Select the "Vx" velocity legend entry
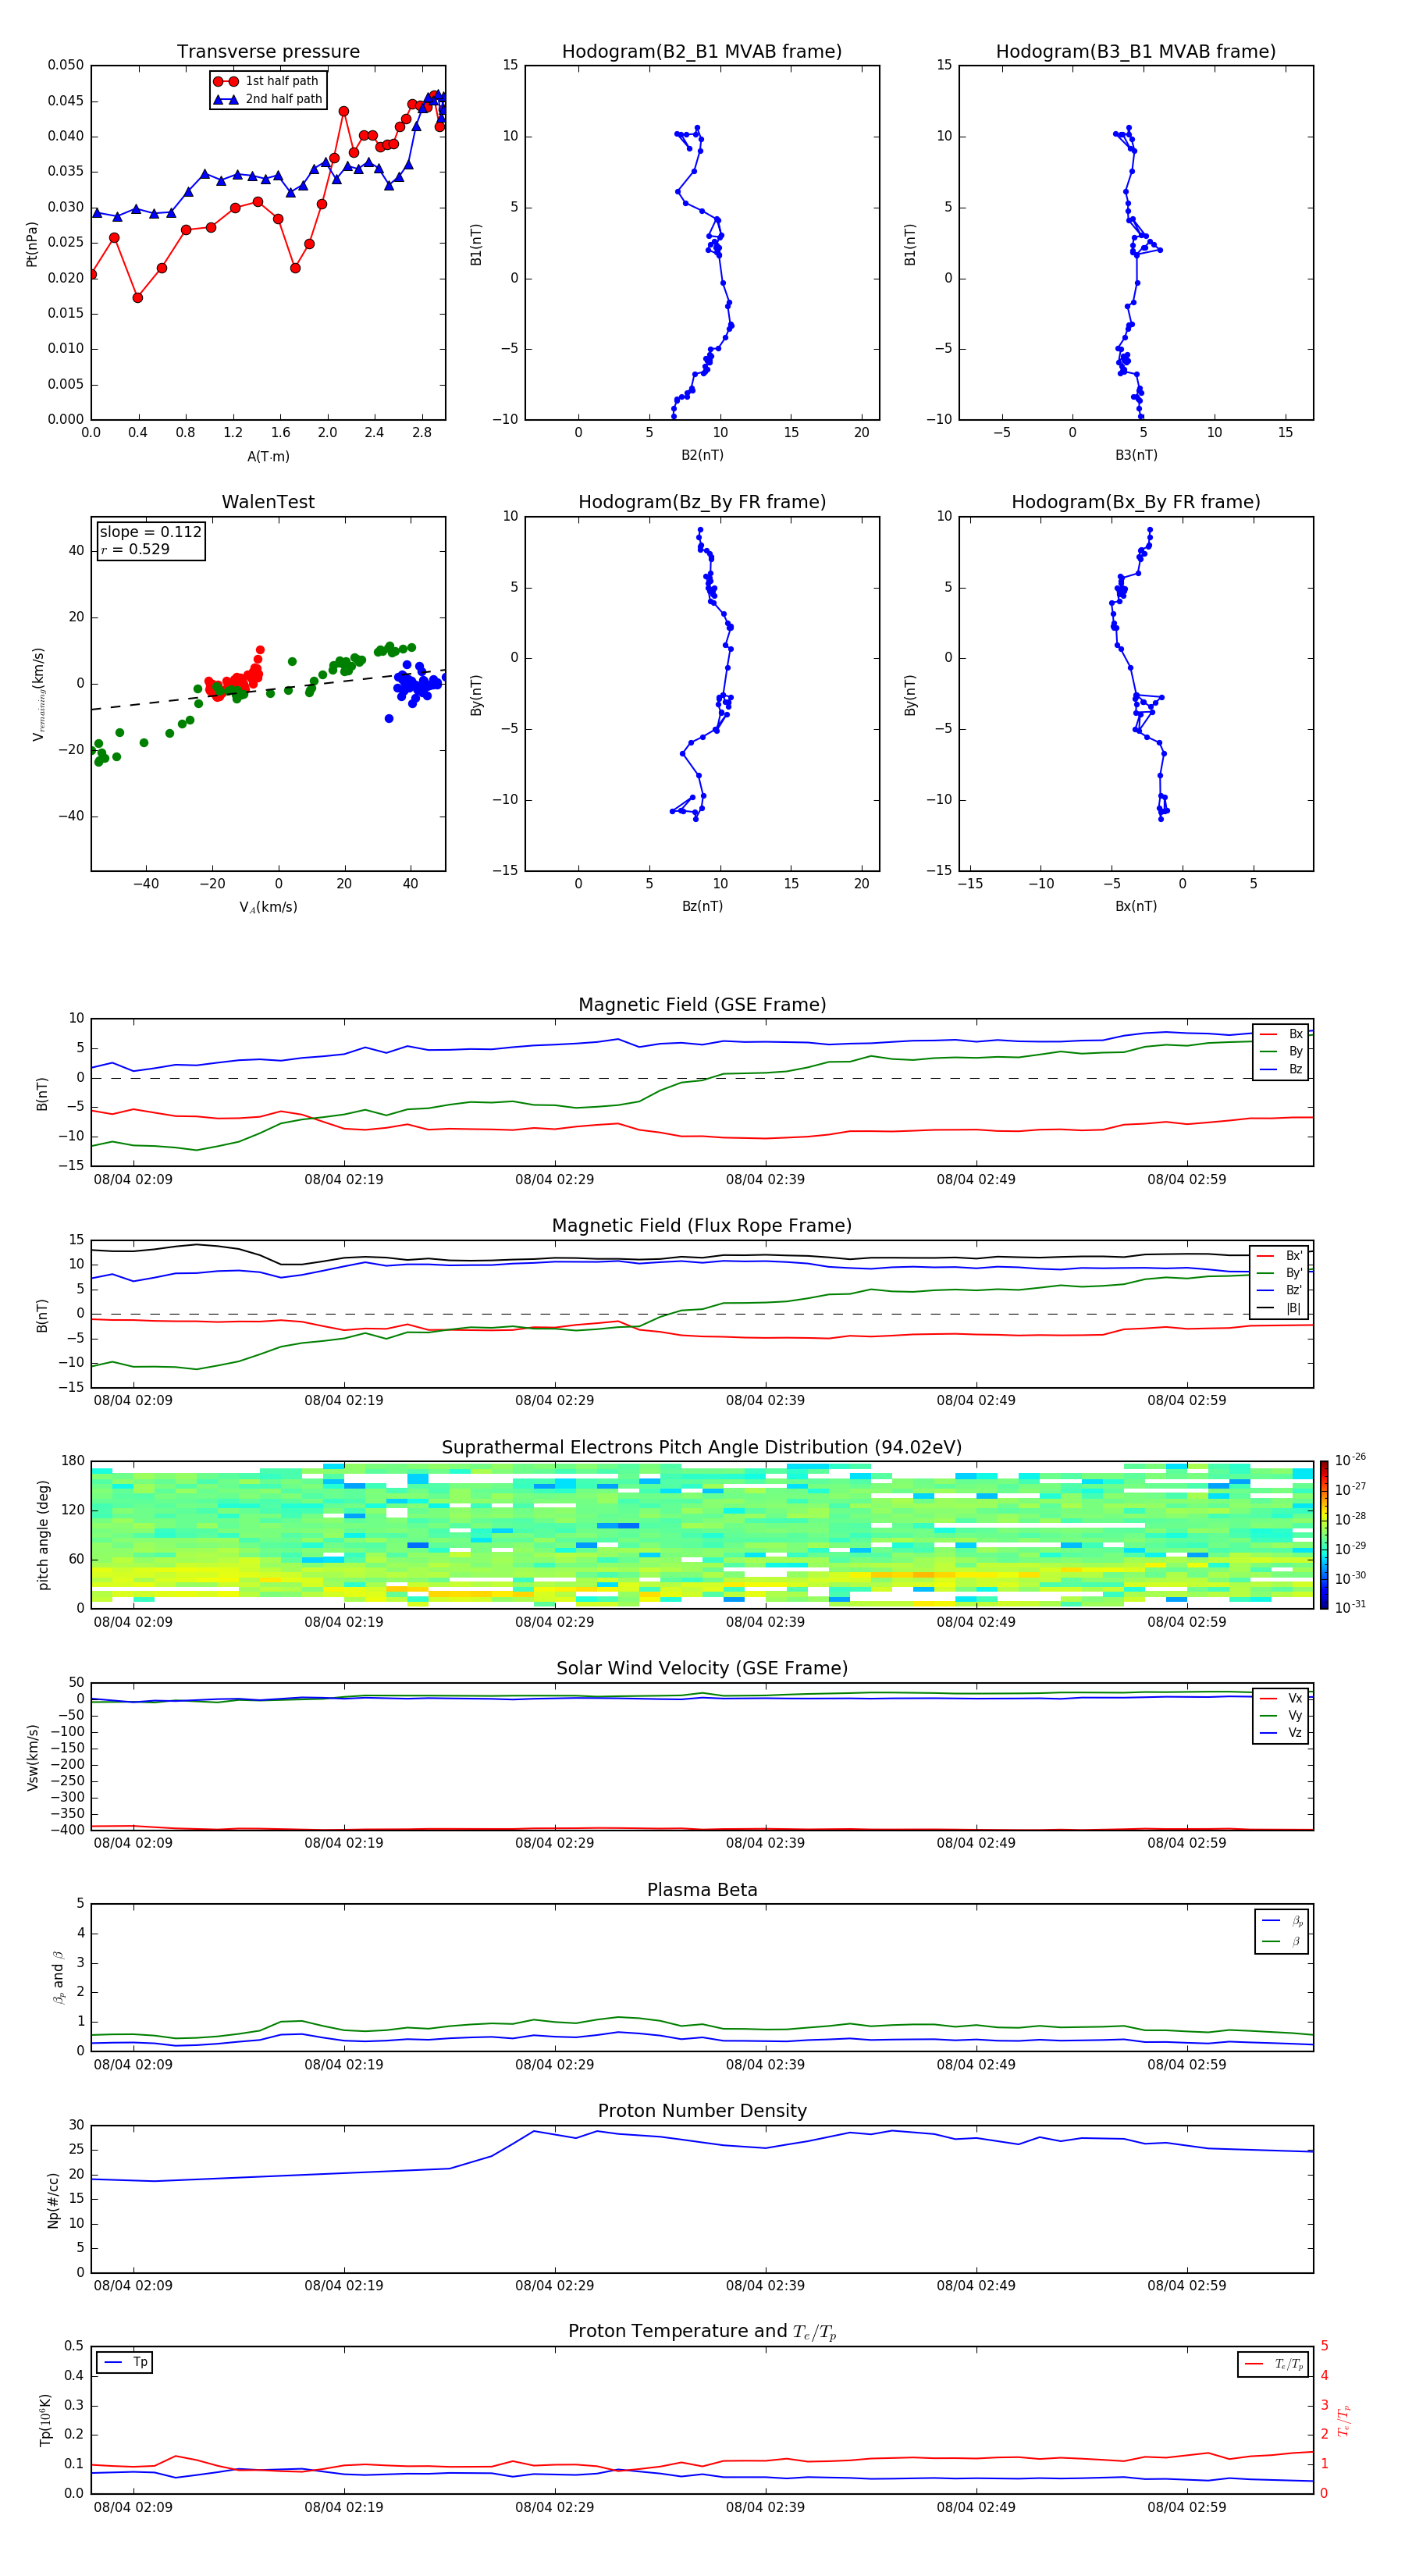Viewport: 1405px width, 2576px height. (1282, 1699)
